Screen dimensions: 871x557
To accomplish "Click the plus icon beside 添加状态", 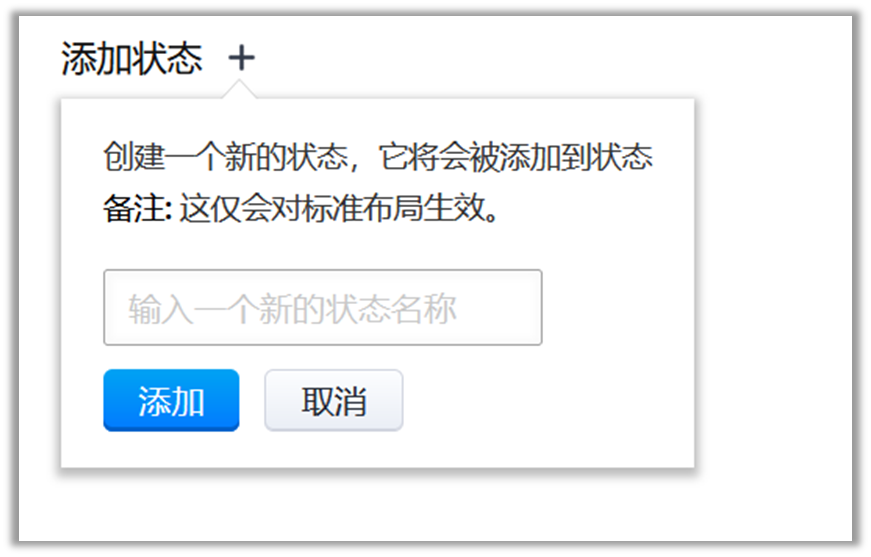I will point(241,58).
